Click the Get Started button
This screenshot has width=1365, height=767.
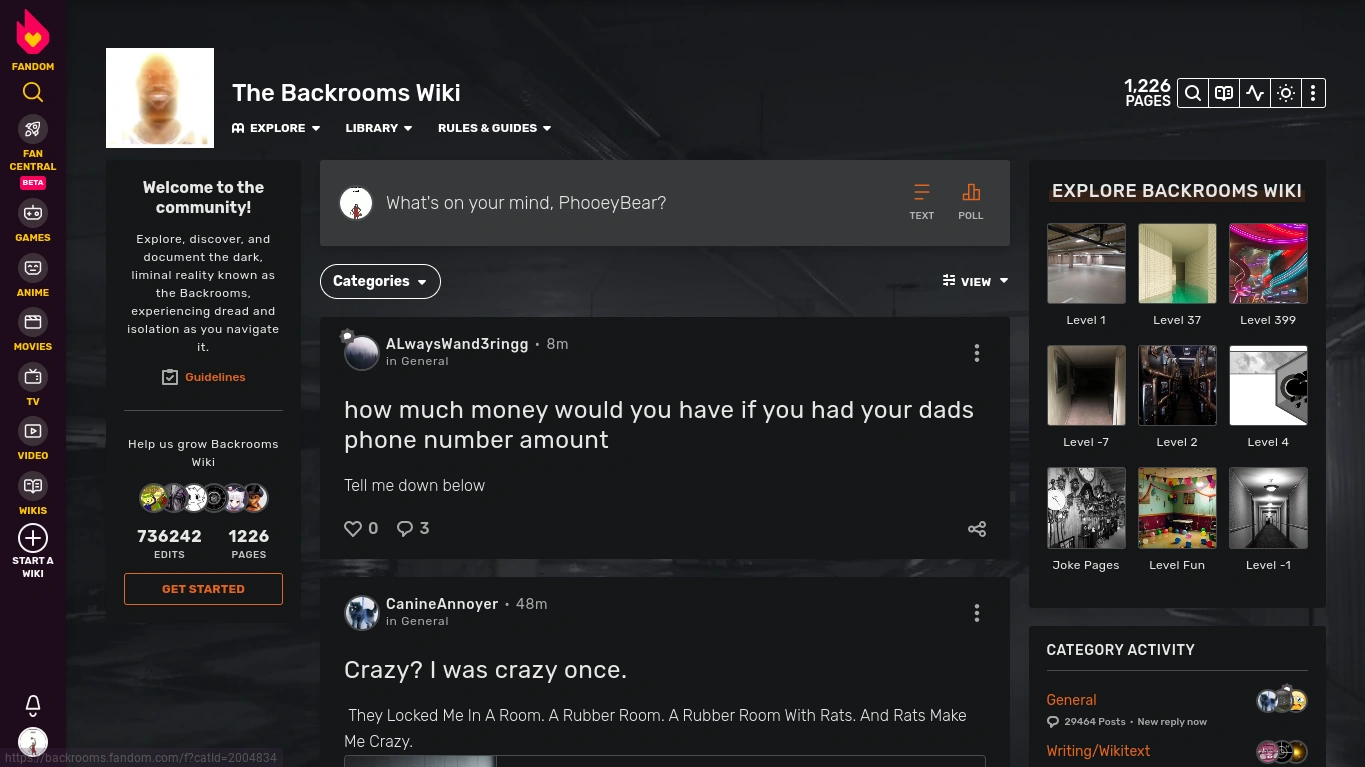point(203,589)
